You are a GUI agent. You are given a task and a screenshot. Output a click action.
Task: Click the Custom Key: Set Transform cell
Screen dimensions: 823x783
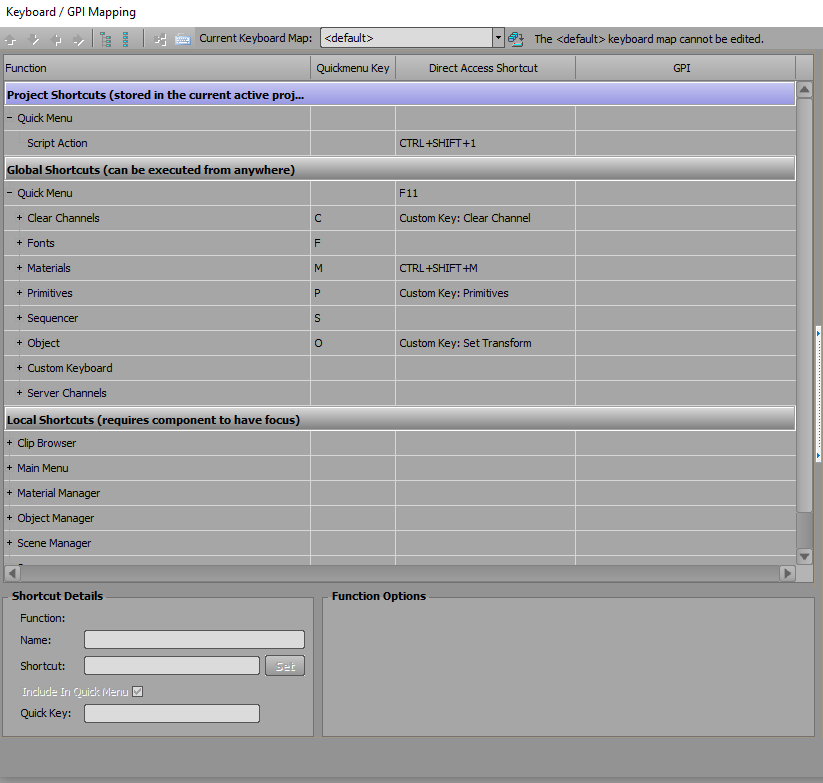485,343
